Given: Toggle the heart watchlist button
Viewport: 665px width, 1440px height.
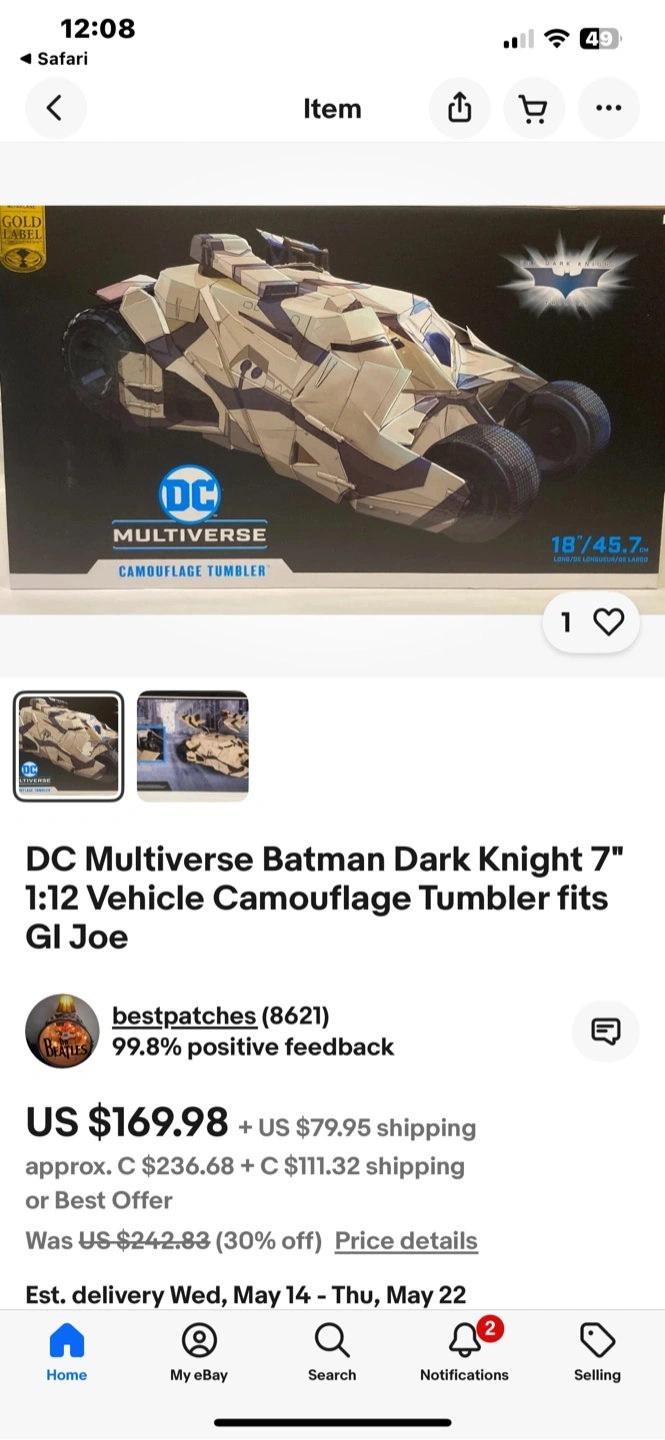Looking at the screenshot, I should (591, 622).
